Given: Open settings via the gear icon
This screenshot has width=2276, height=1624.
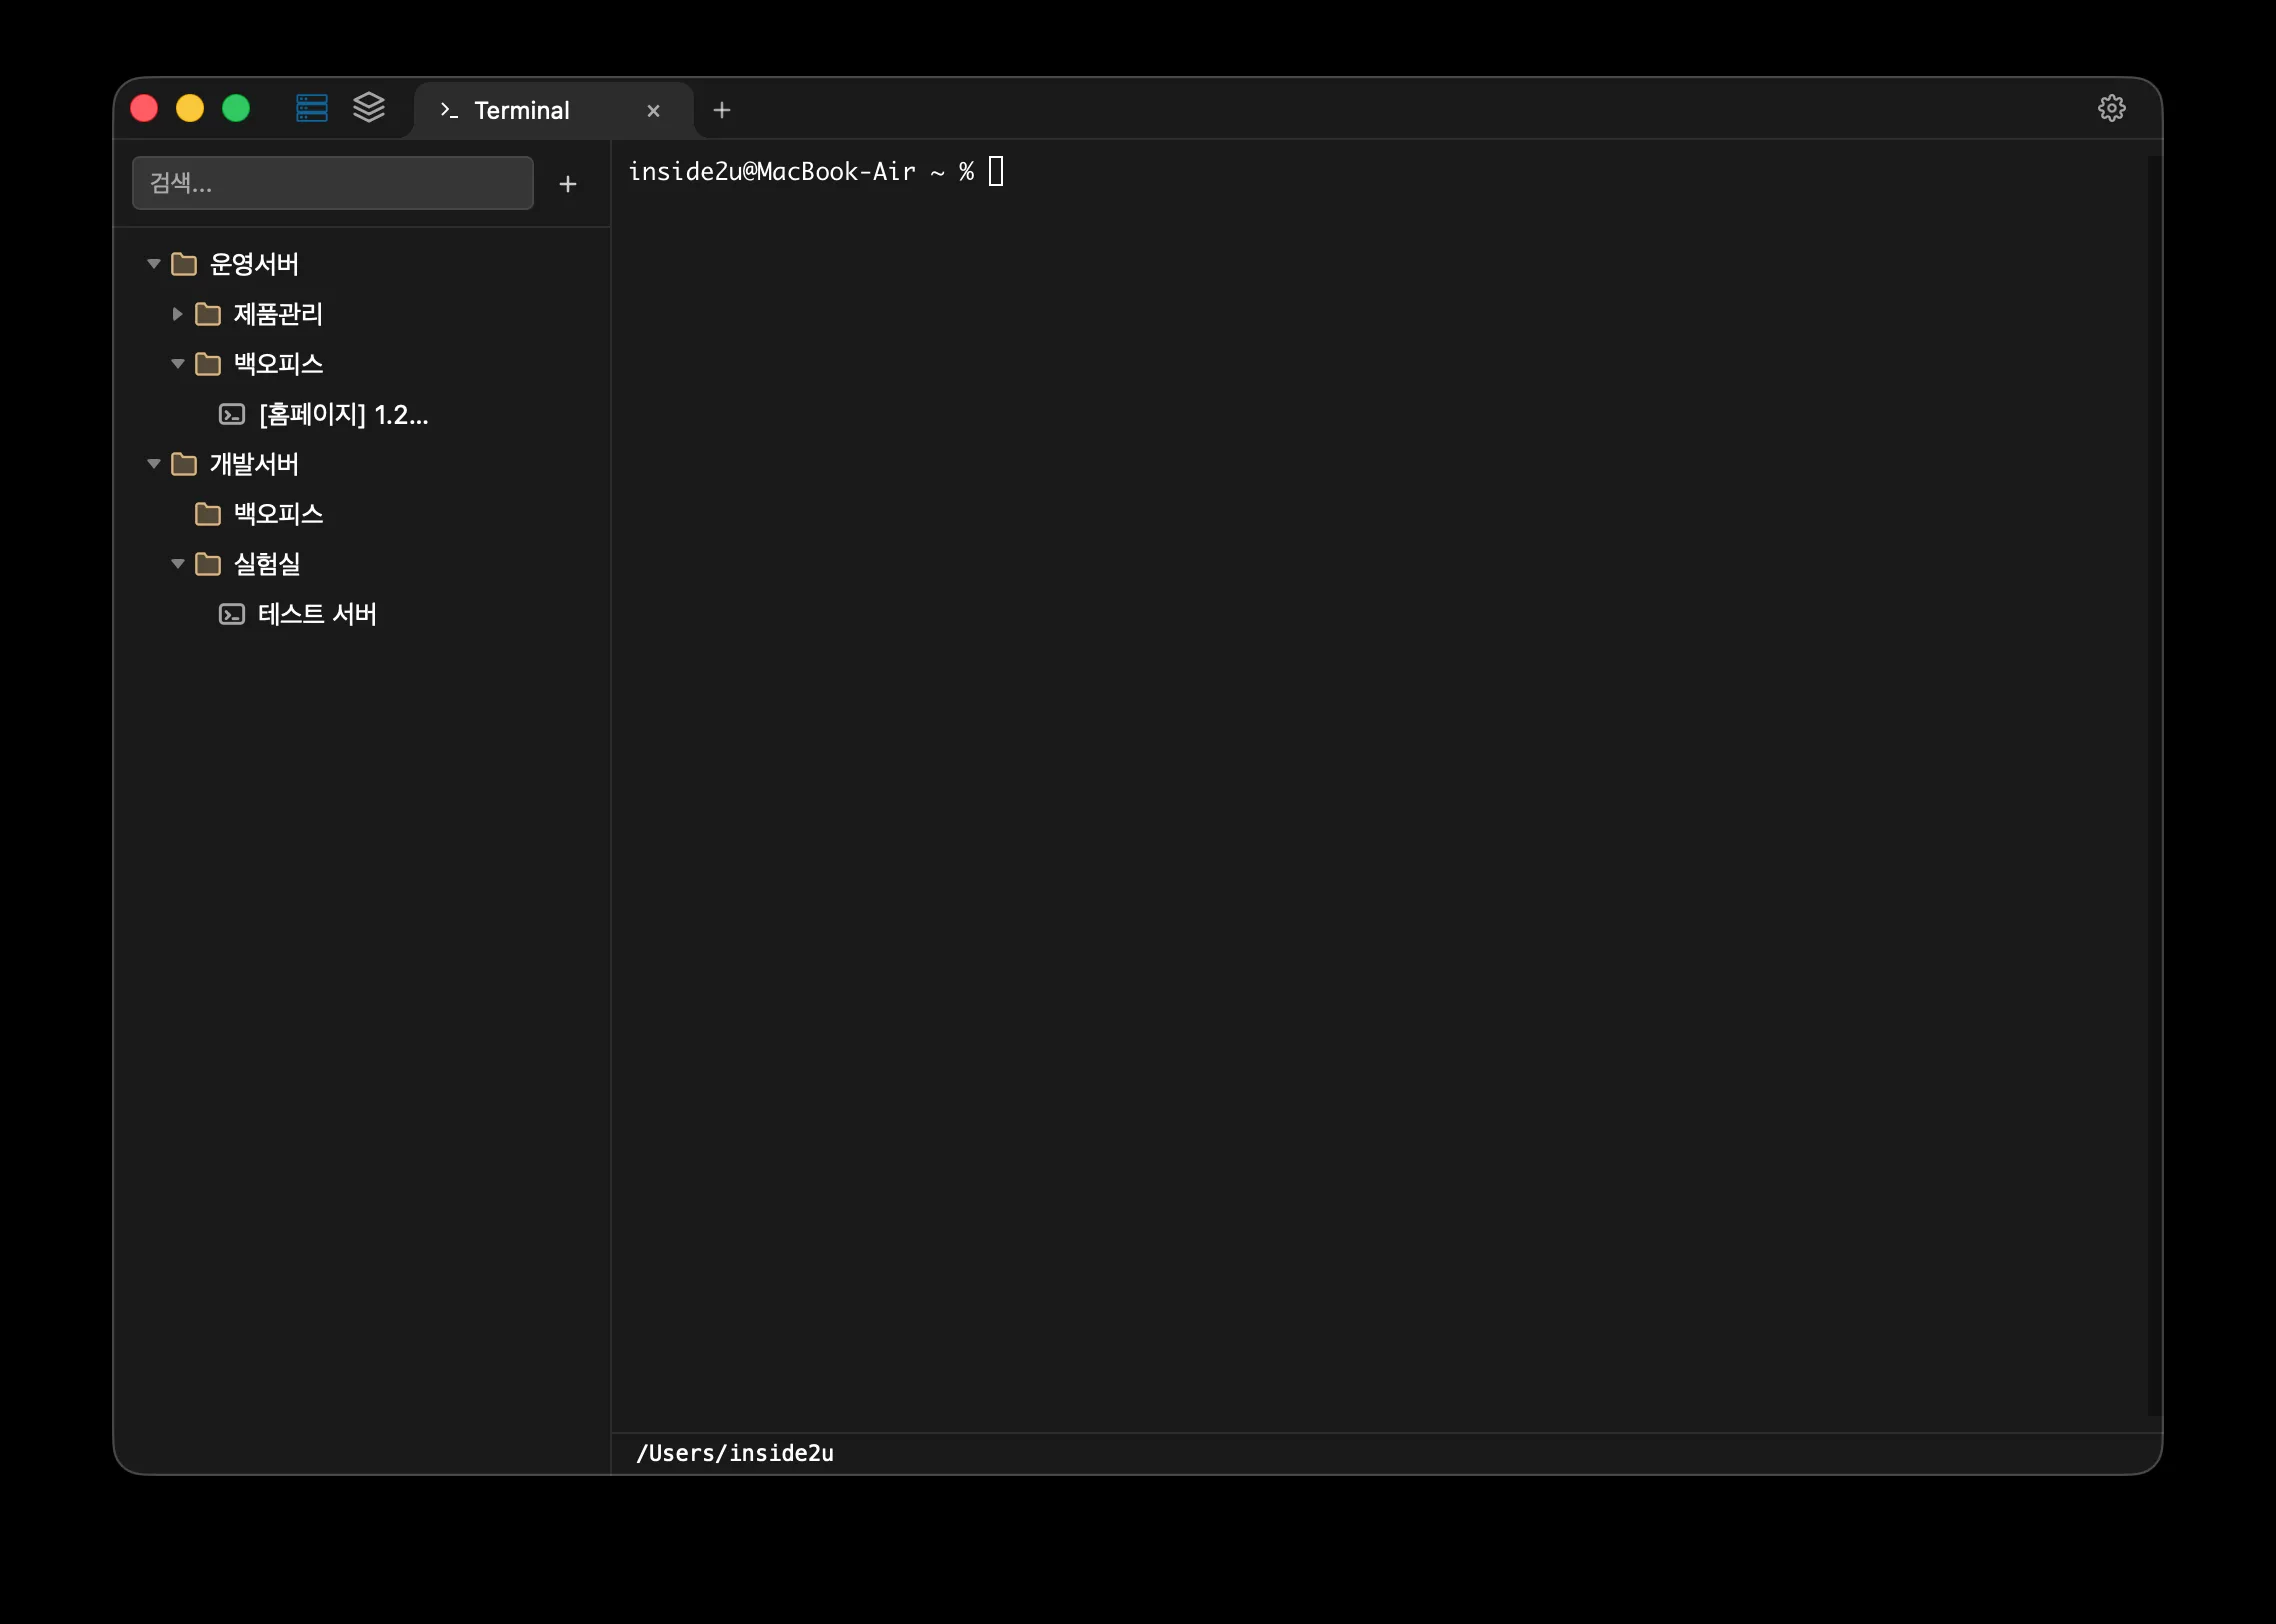Looking at the screenshot, I should pos(2111,108).
